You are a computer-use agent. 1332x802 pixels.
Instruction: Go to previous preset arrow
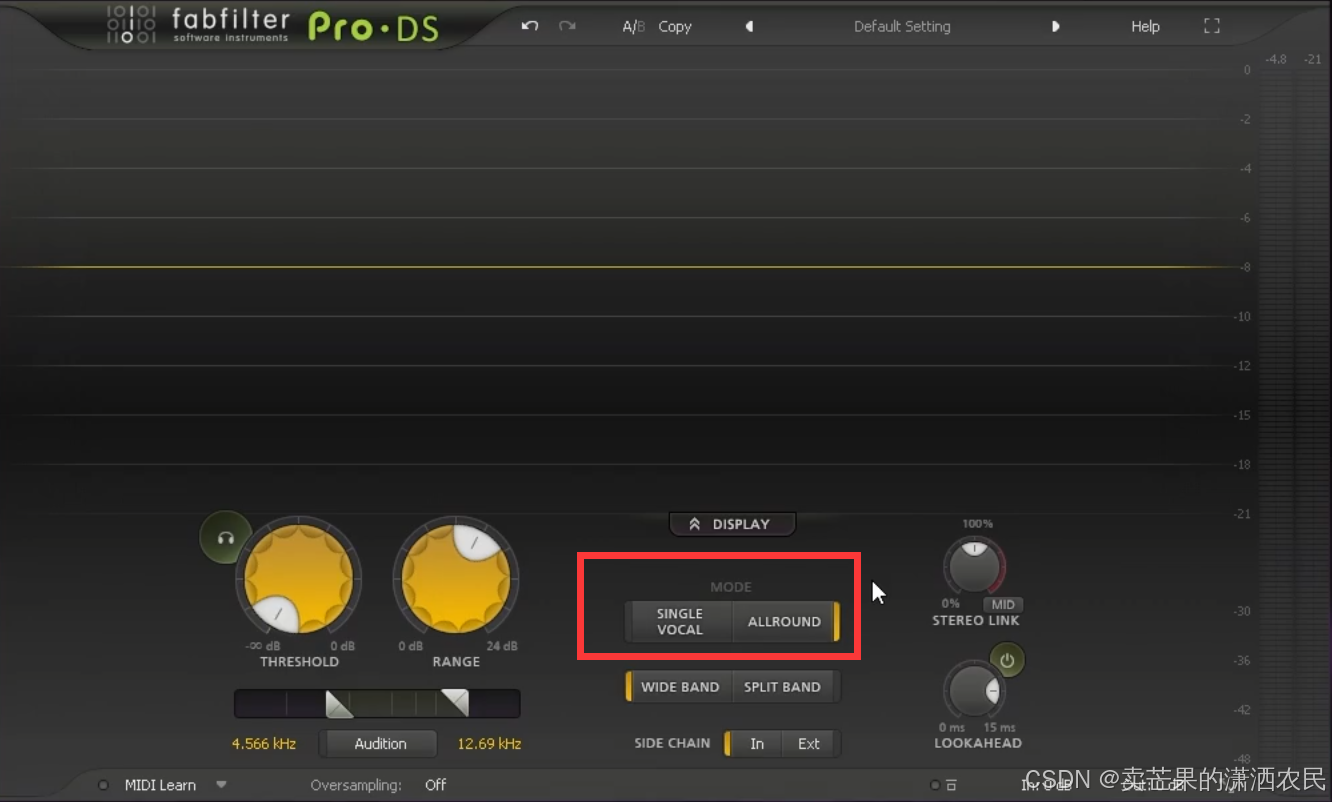[749, 27]
